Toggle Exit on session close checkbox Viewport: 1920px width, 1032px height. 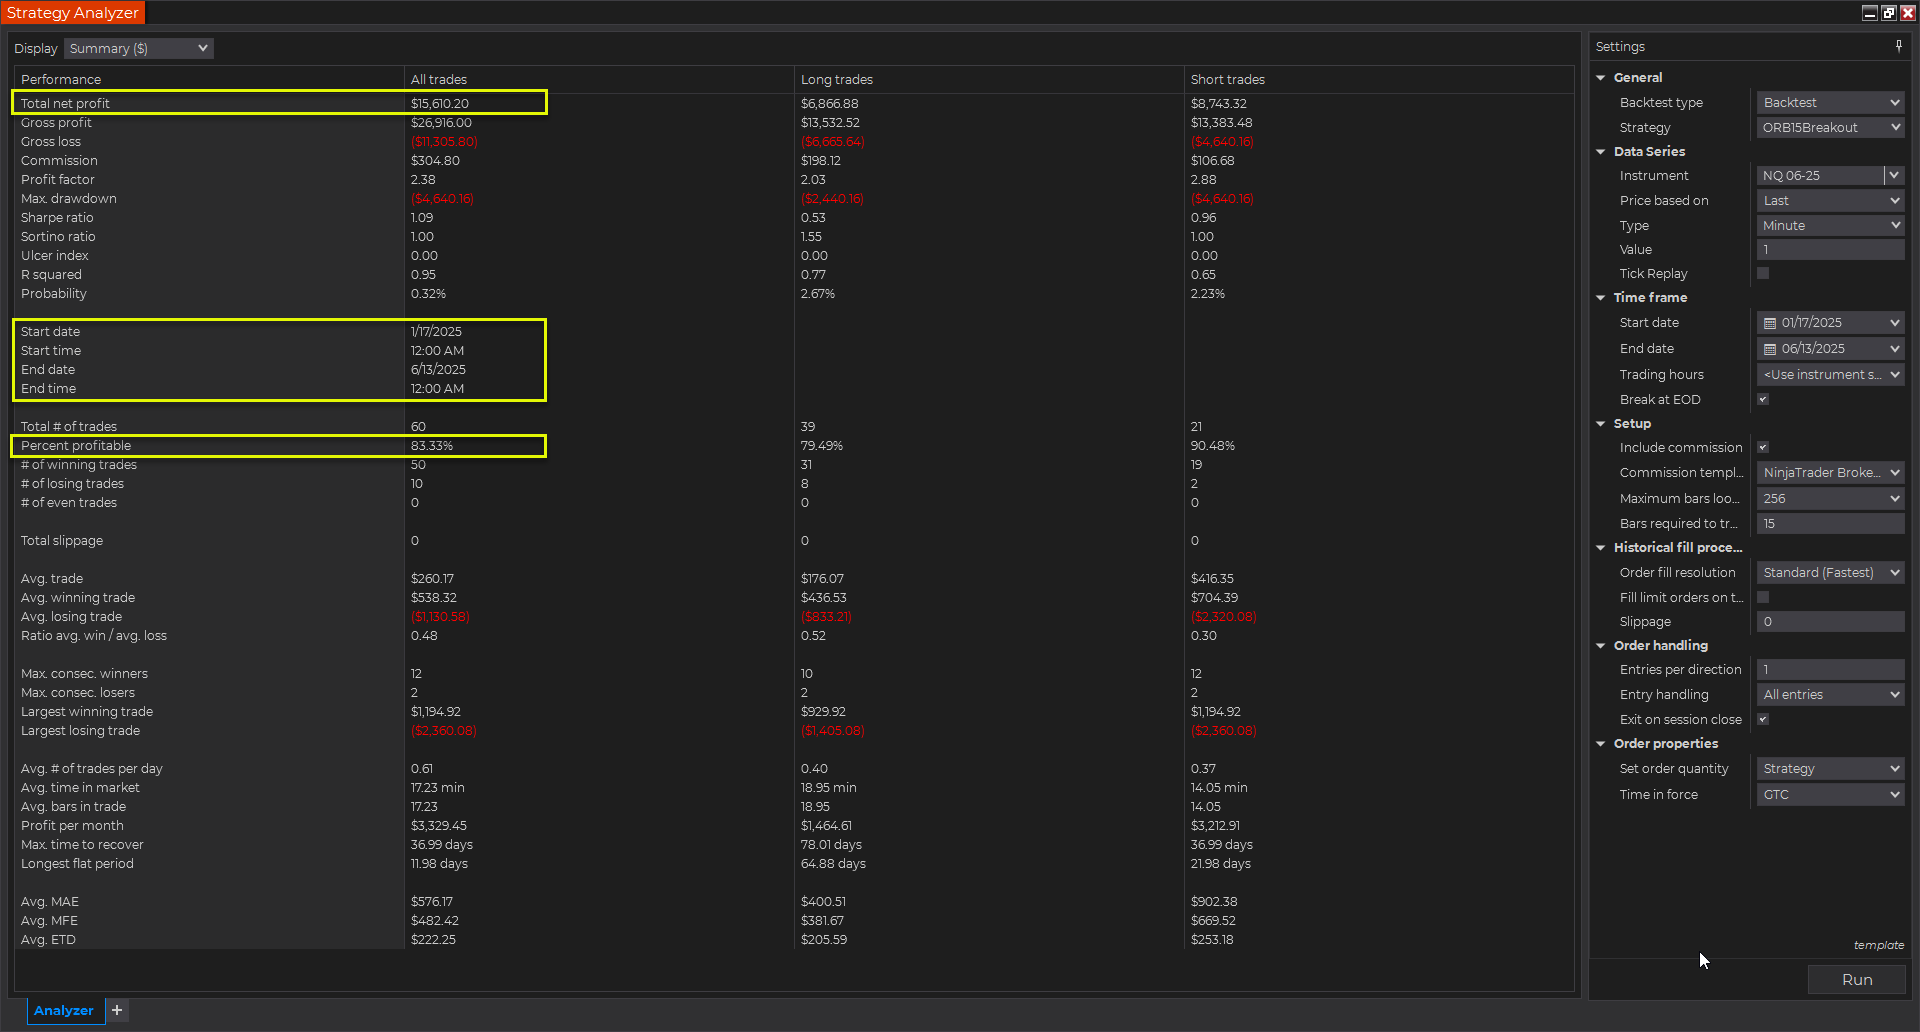tap(1763, 719)
